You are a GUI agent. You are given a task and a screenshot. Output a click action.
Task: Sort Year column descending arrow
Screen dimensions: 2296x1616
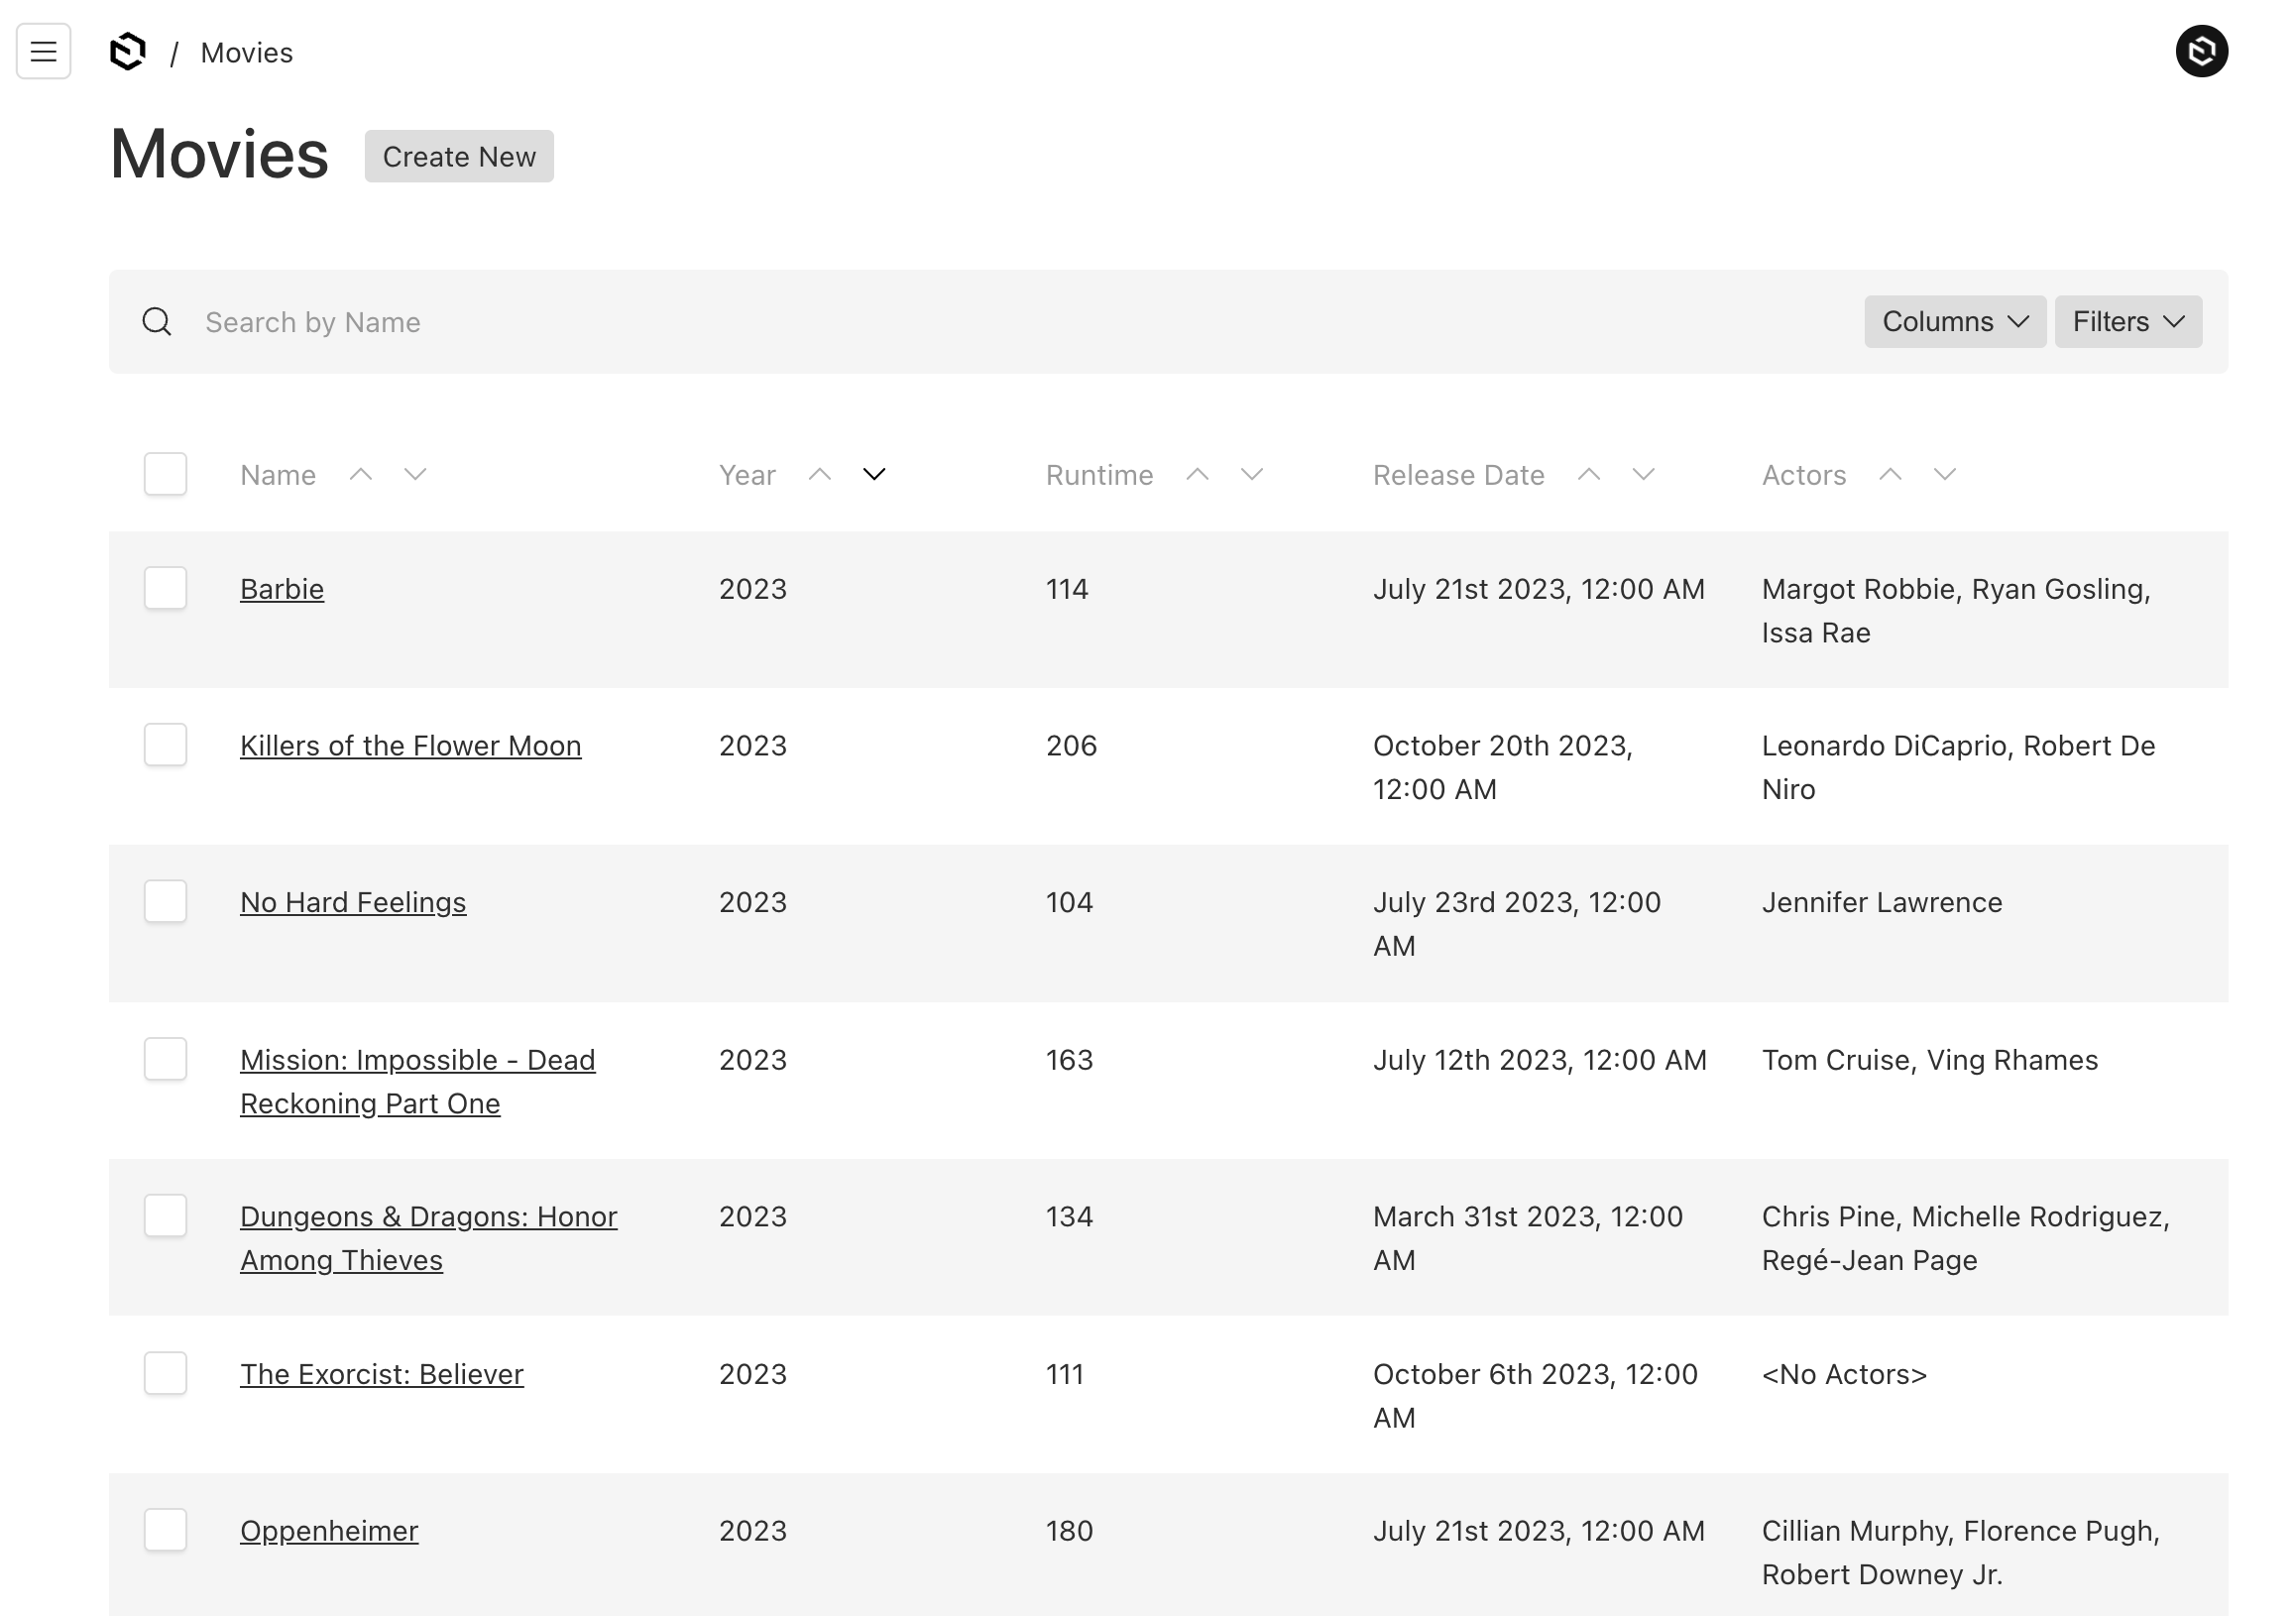[874, 474]
